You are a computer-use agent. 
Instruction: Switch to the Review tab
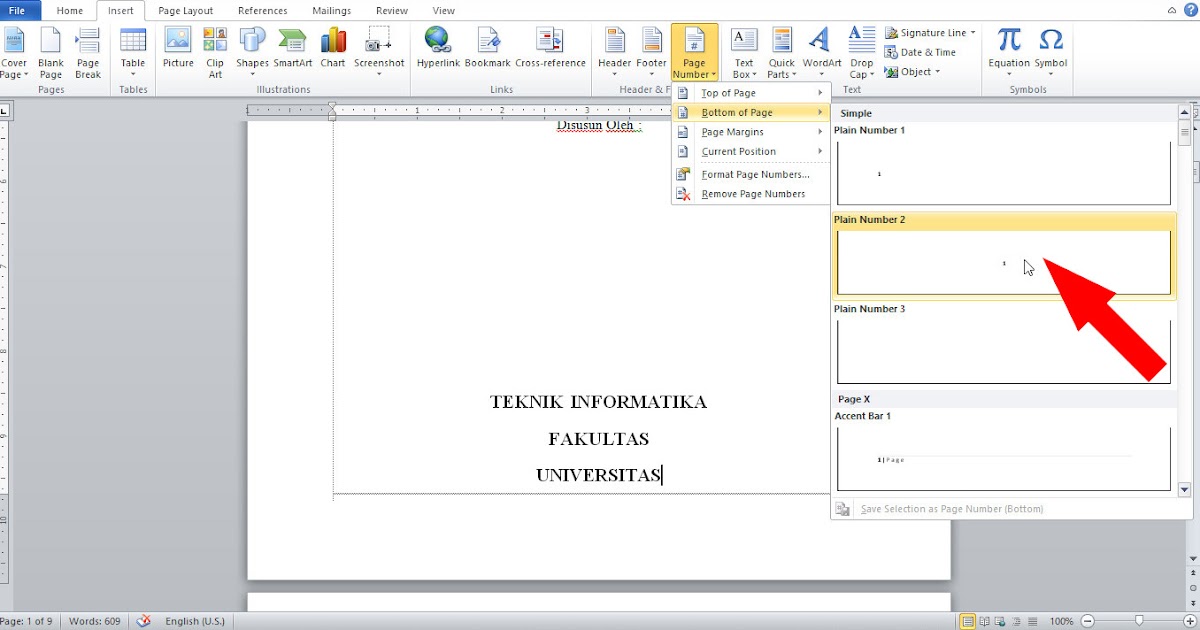click(x=391, y=10)
